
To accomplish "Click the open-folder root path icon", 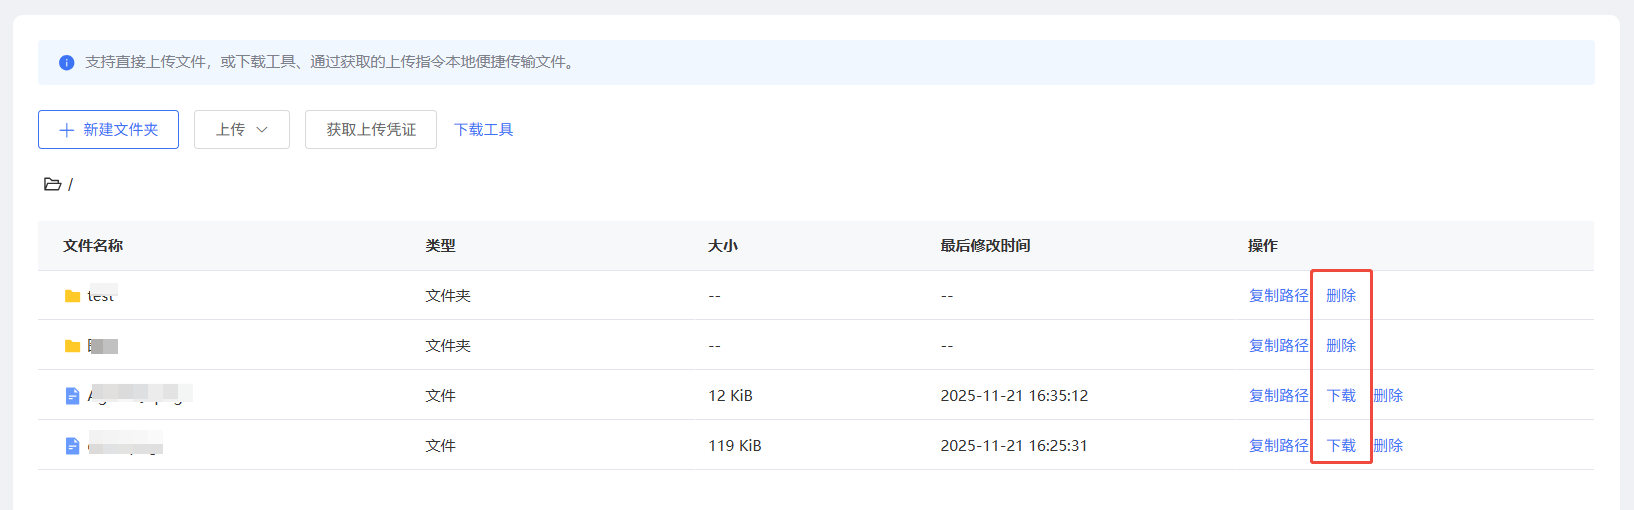I will (53, 184).
